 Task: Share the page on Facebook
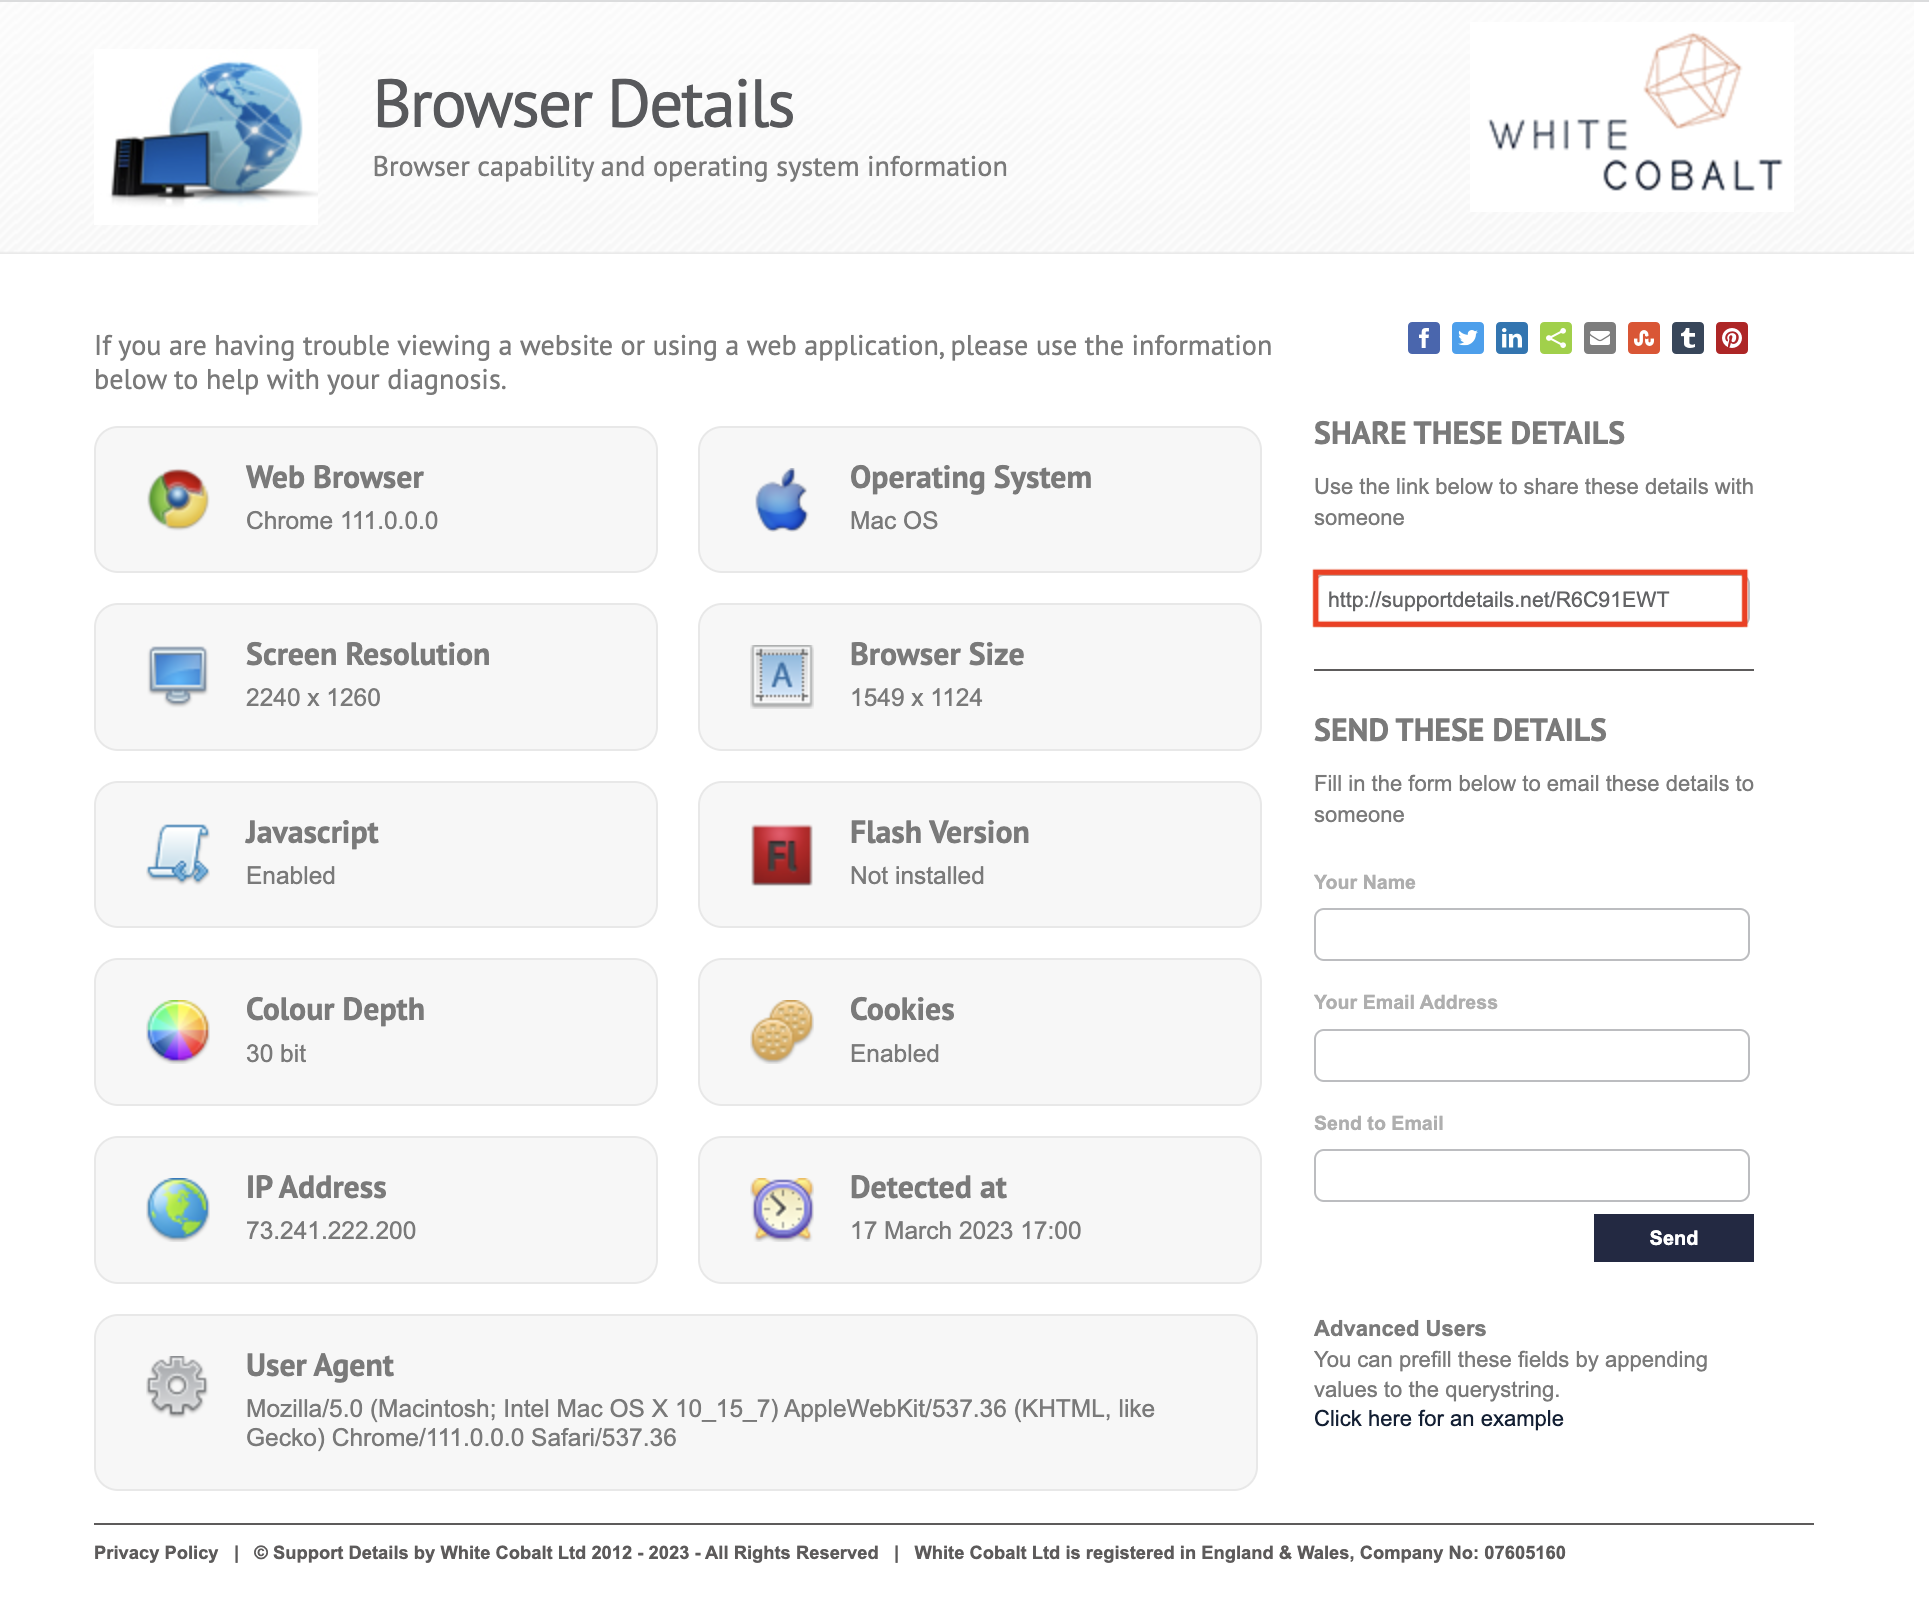1423,338
